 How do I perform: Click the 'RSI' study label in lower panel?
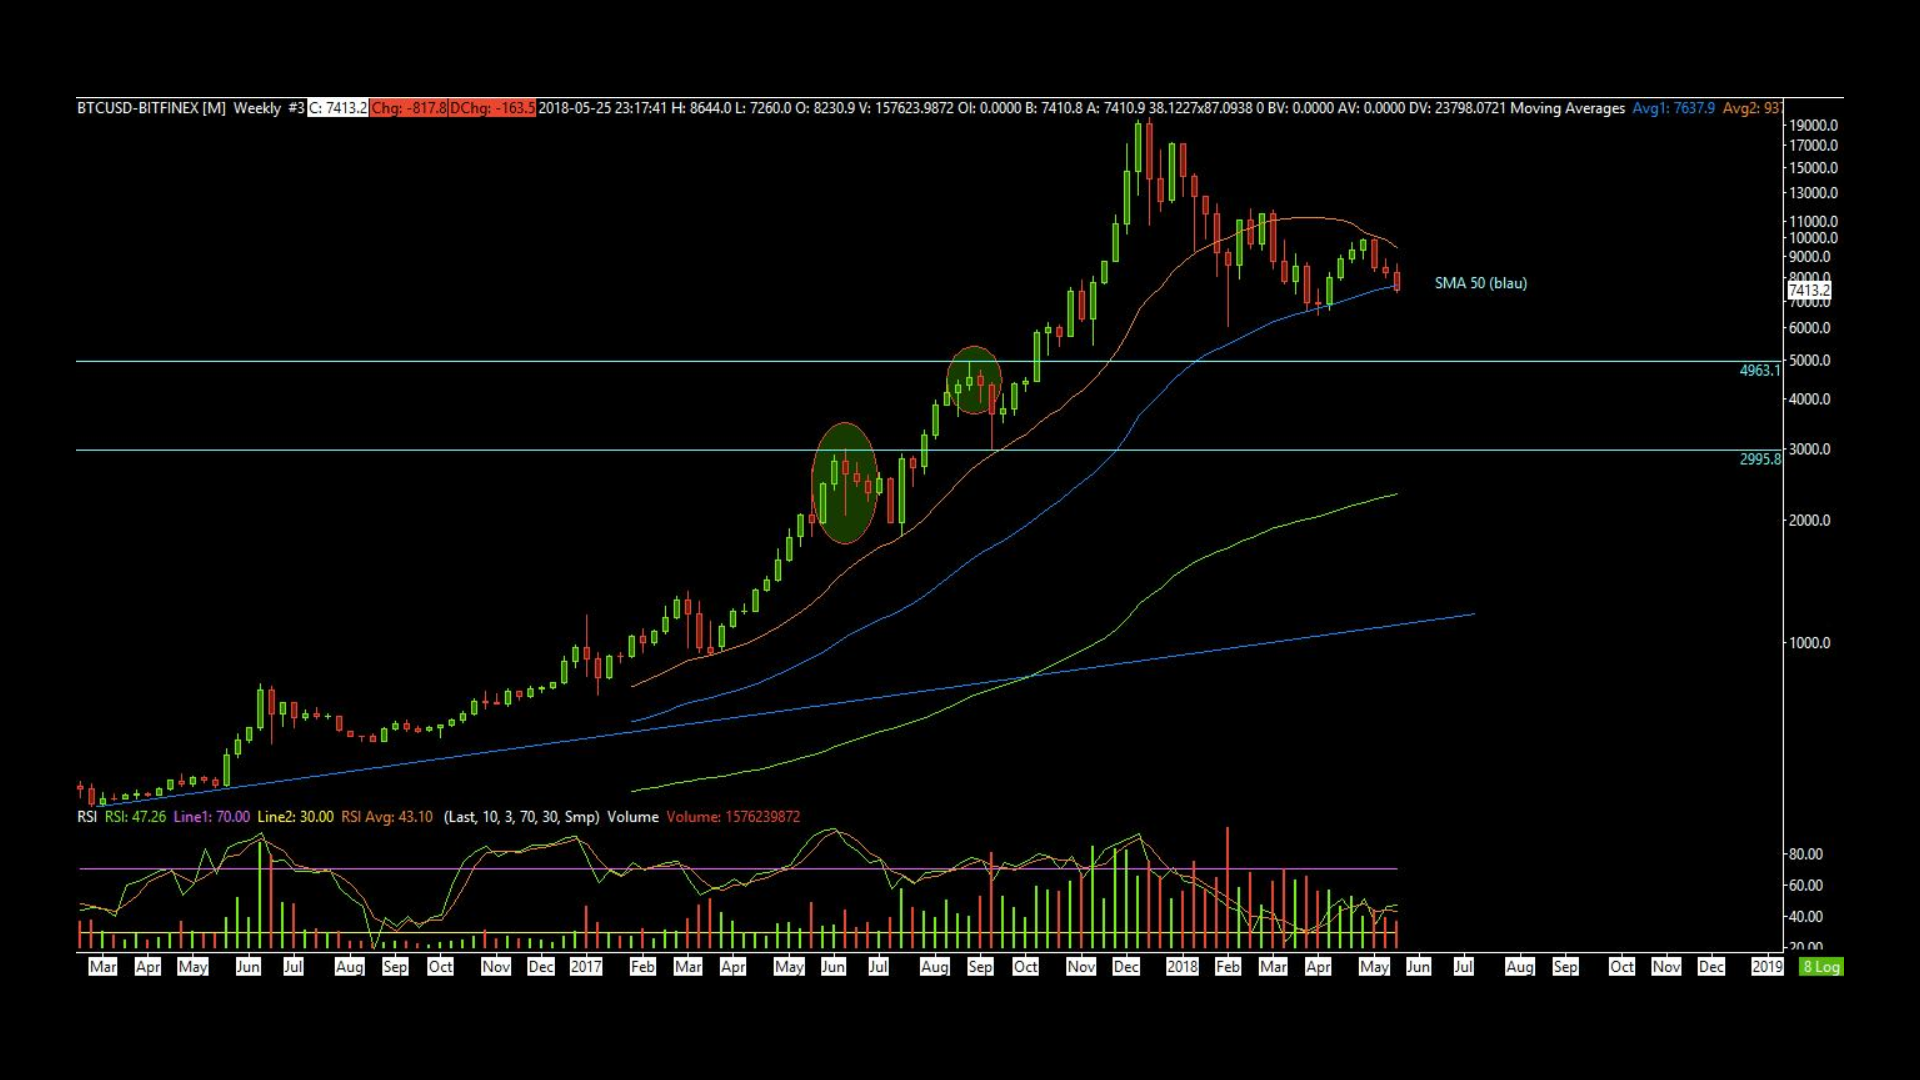click(87, 817)
